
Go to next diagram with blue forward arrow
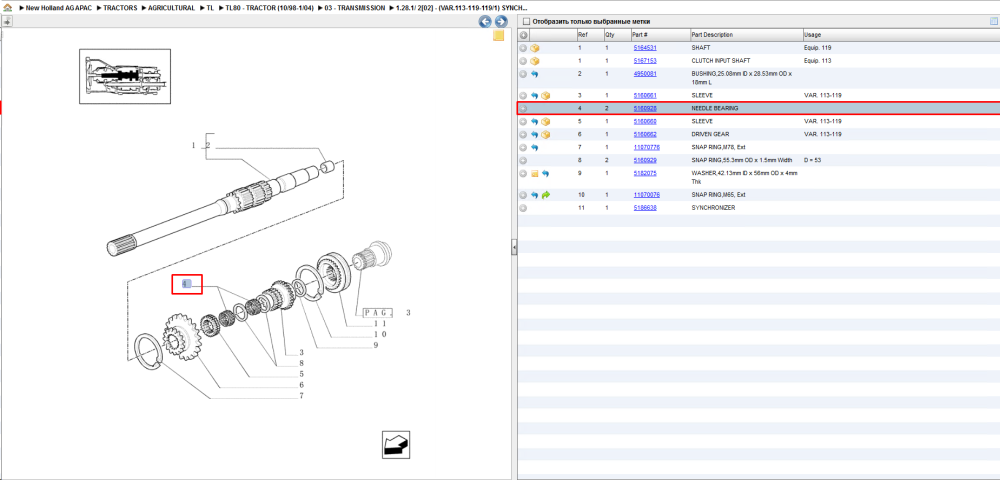pos(501,22)
